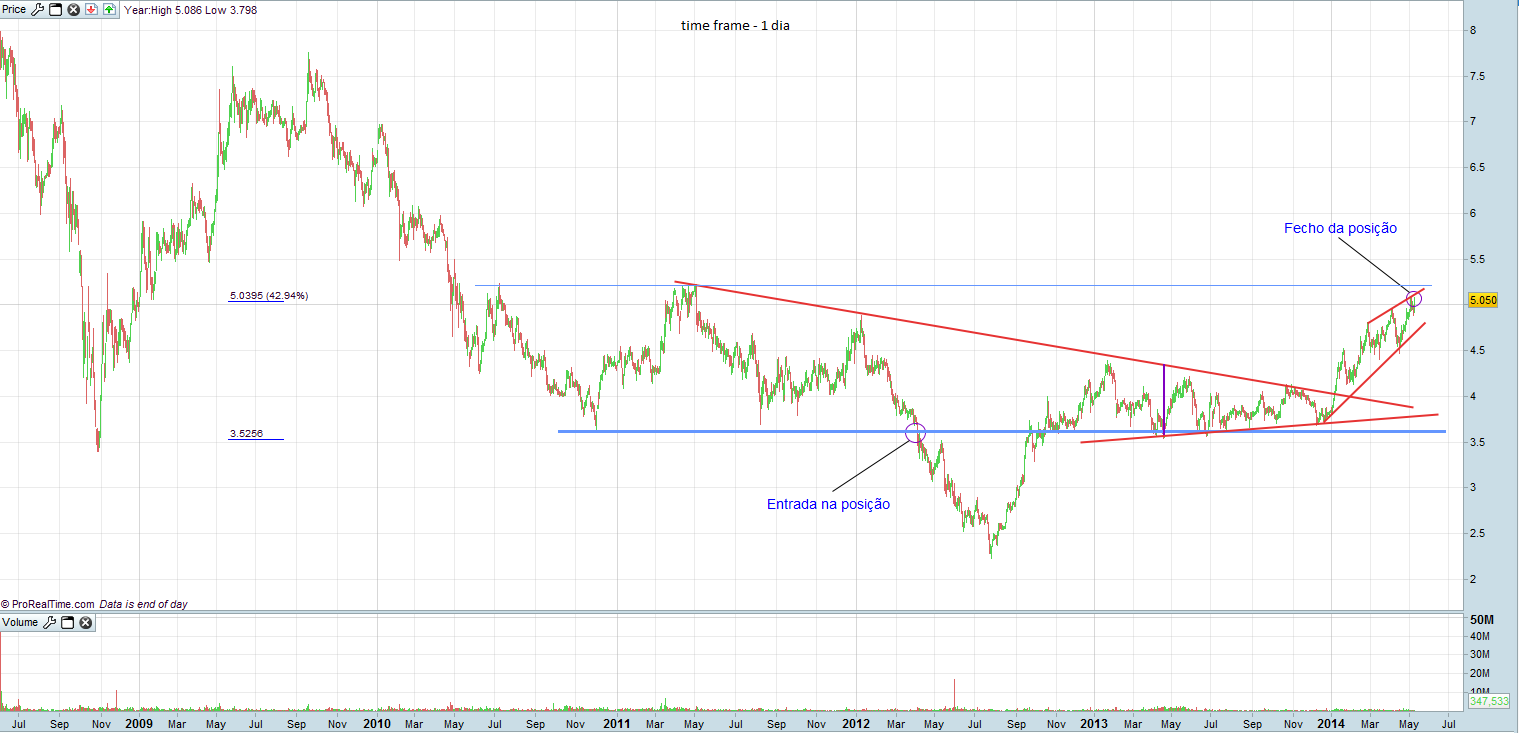1519x733 pixels.
Task: Select the "Fecho da posição" annotation text
Action: (1340, 228)
